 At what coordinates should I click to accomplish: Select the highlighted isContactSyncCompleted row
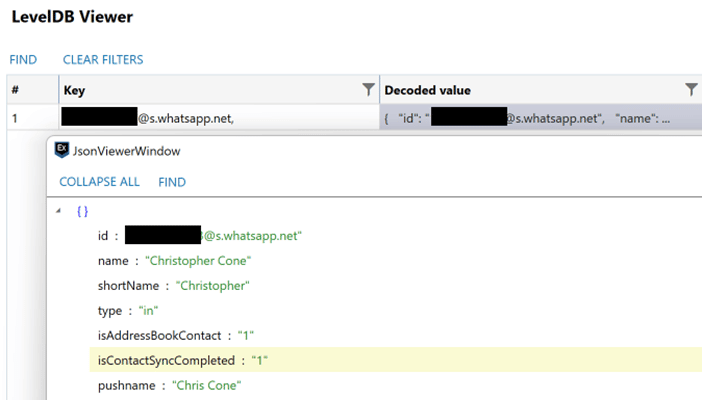coord(396,360)
